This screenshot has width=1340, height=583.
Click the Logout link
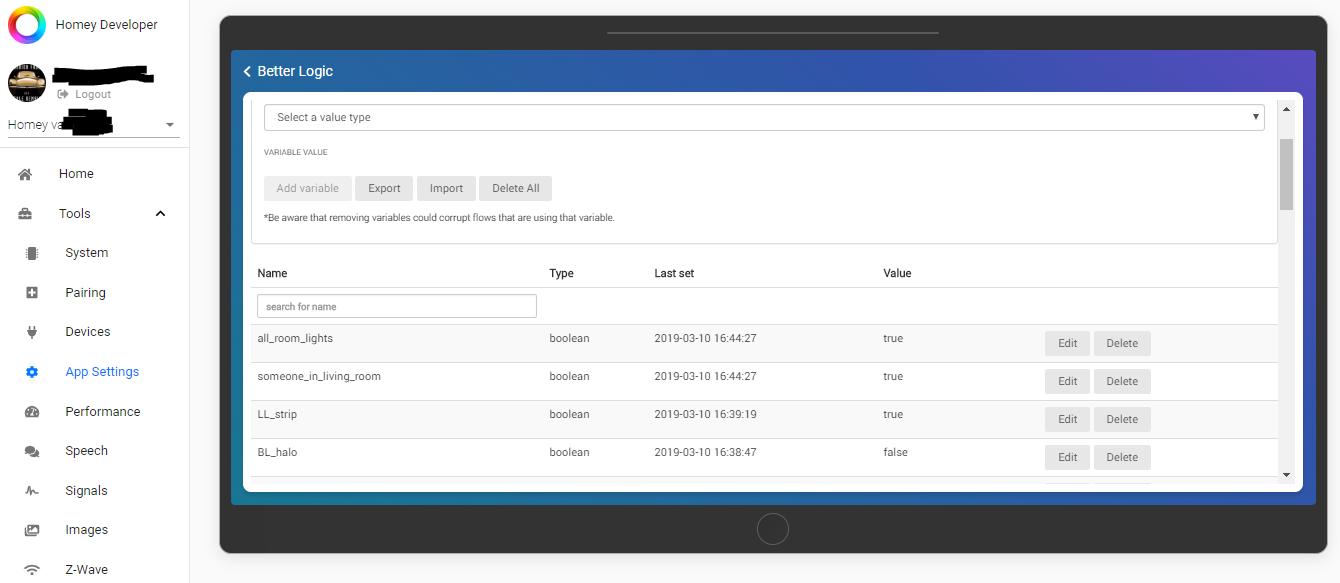[x=84, y=94]
